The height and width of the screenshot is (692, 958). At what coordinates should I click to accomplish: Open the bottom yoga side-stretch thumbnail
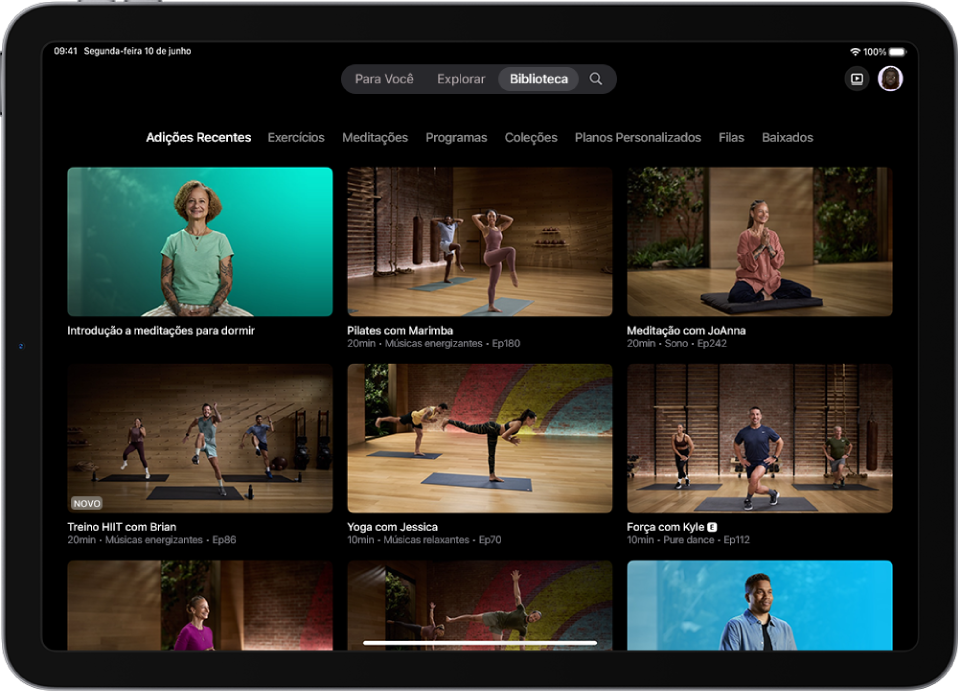click(x=480, y=605)
